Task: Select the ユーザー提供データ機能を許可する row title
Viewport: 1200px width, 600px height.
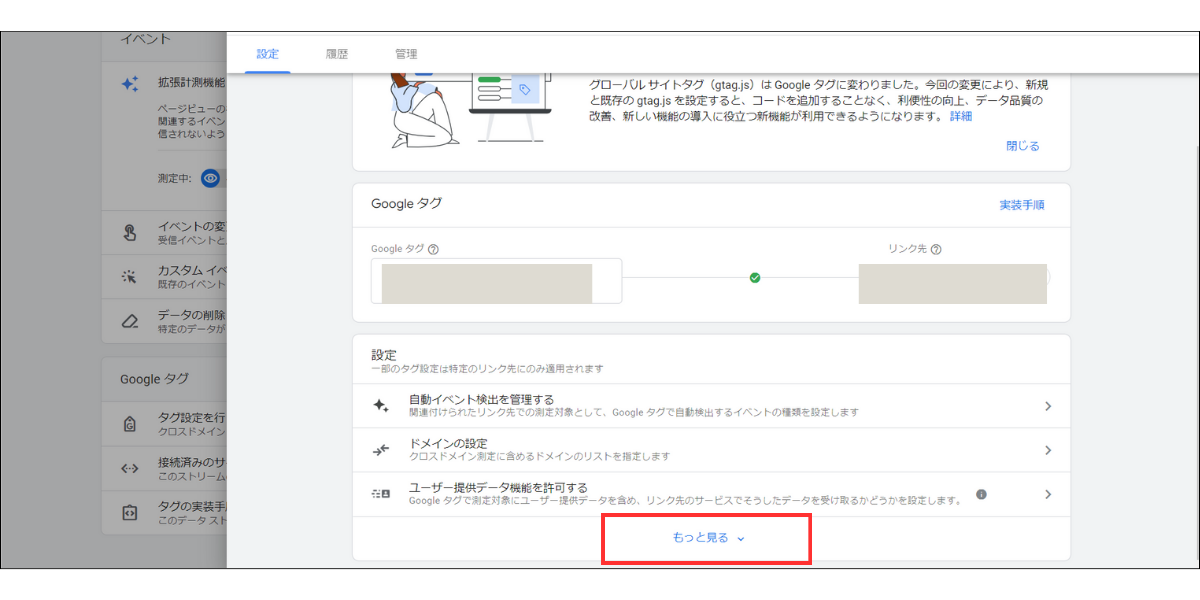Action: (498, 488)
